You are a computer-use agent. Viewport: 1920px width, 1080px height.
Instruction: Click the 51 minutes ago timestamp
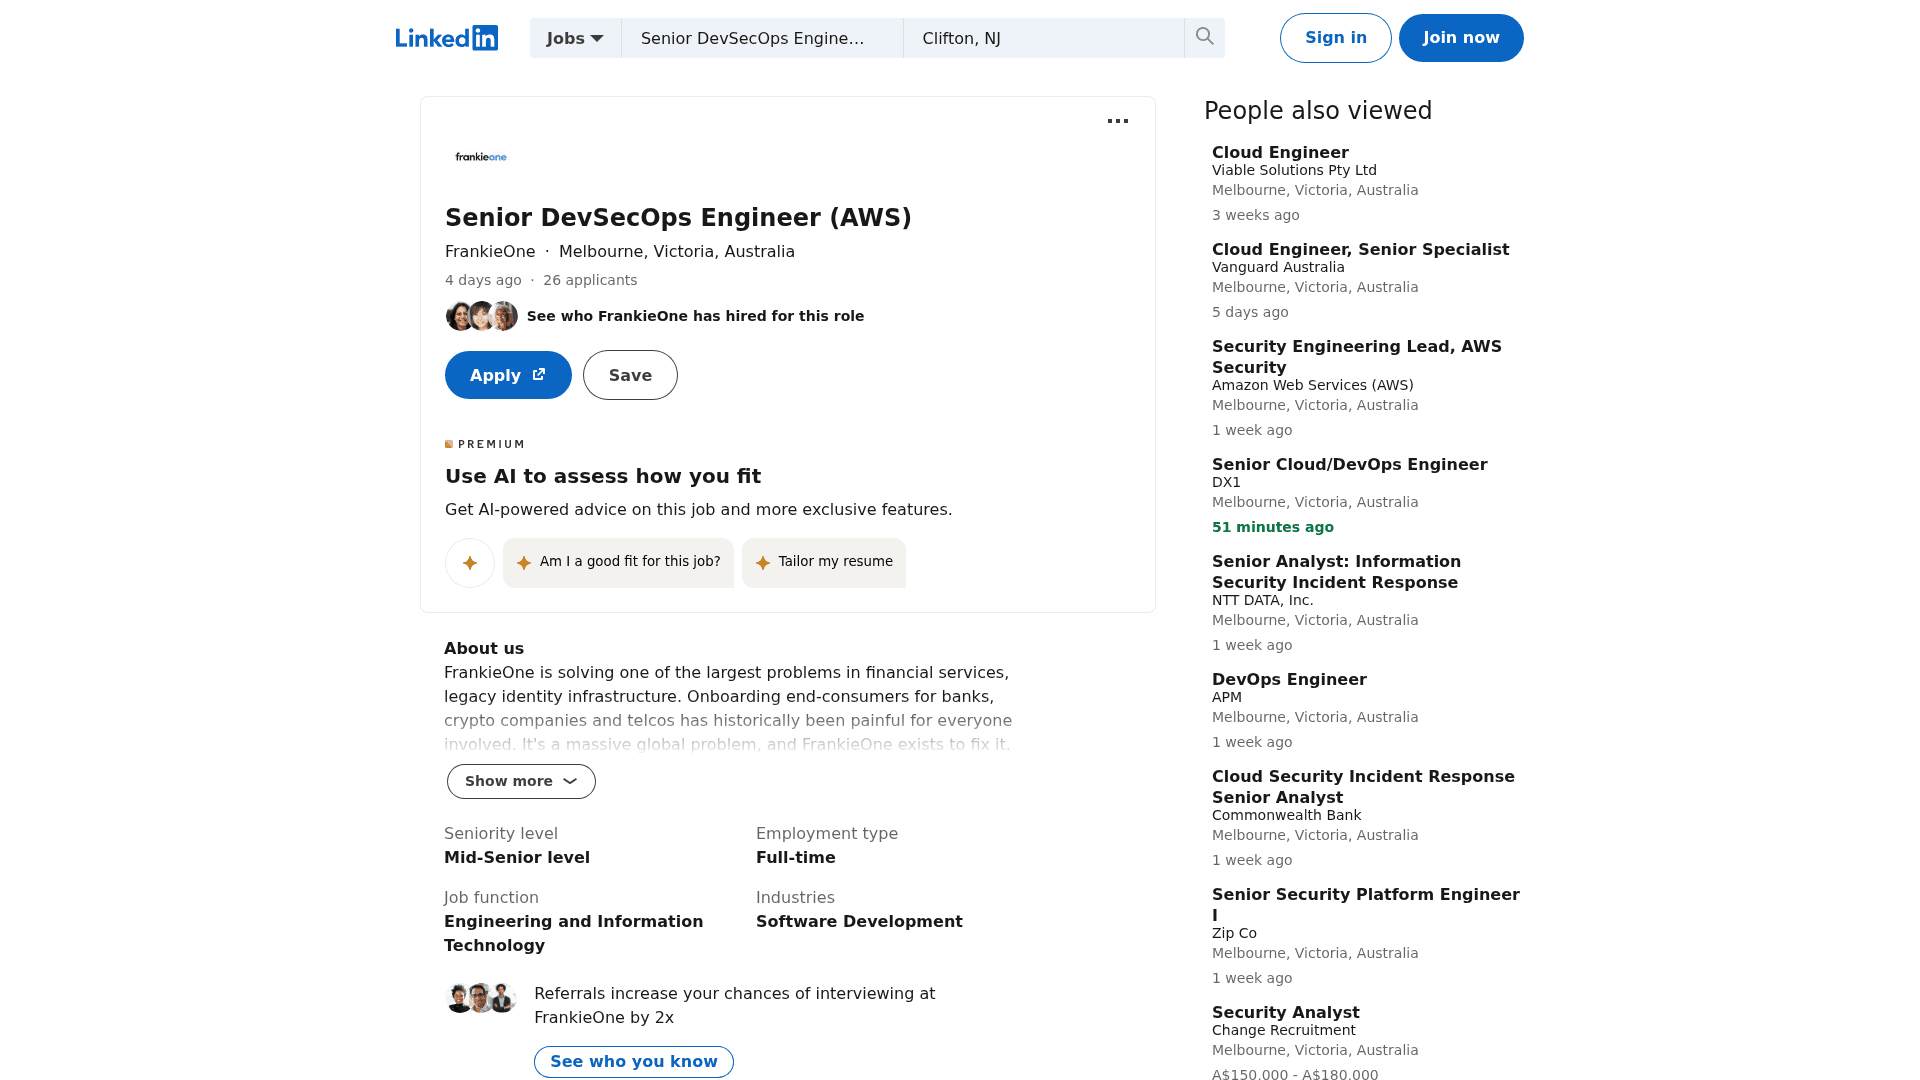1273,527
